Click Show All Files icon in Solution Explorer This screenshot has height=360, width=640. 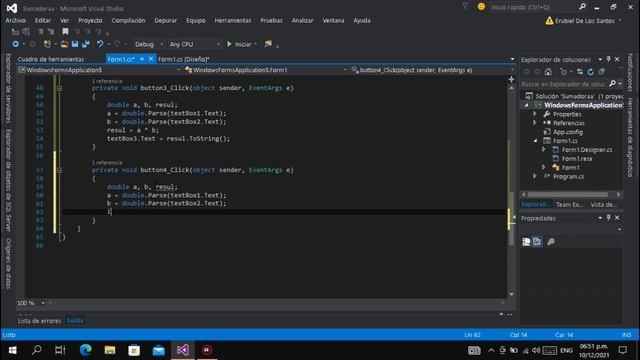[x=602, y=72]
